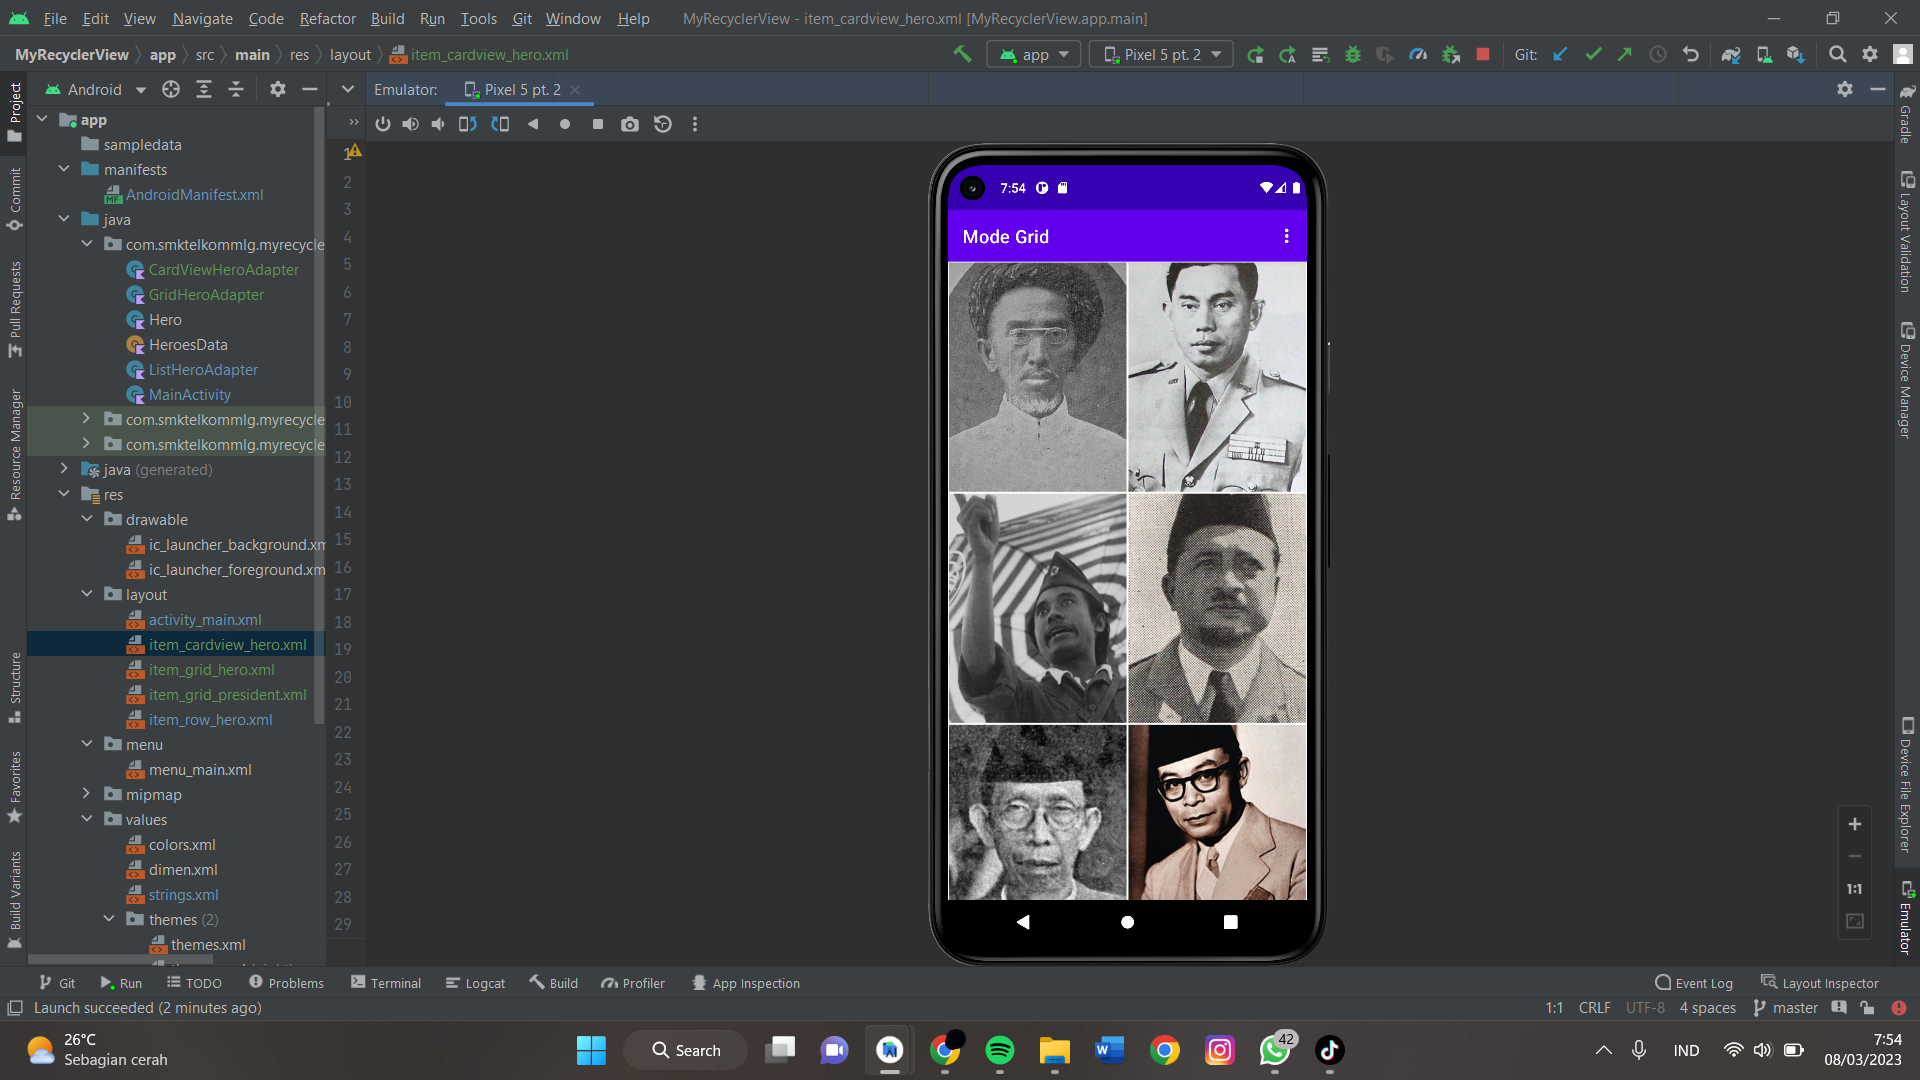This screenshot has width=1920, height=1080.
Task: Open the Layout Inspector
Action: pyautogui.click(x=1819, y=983)
